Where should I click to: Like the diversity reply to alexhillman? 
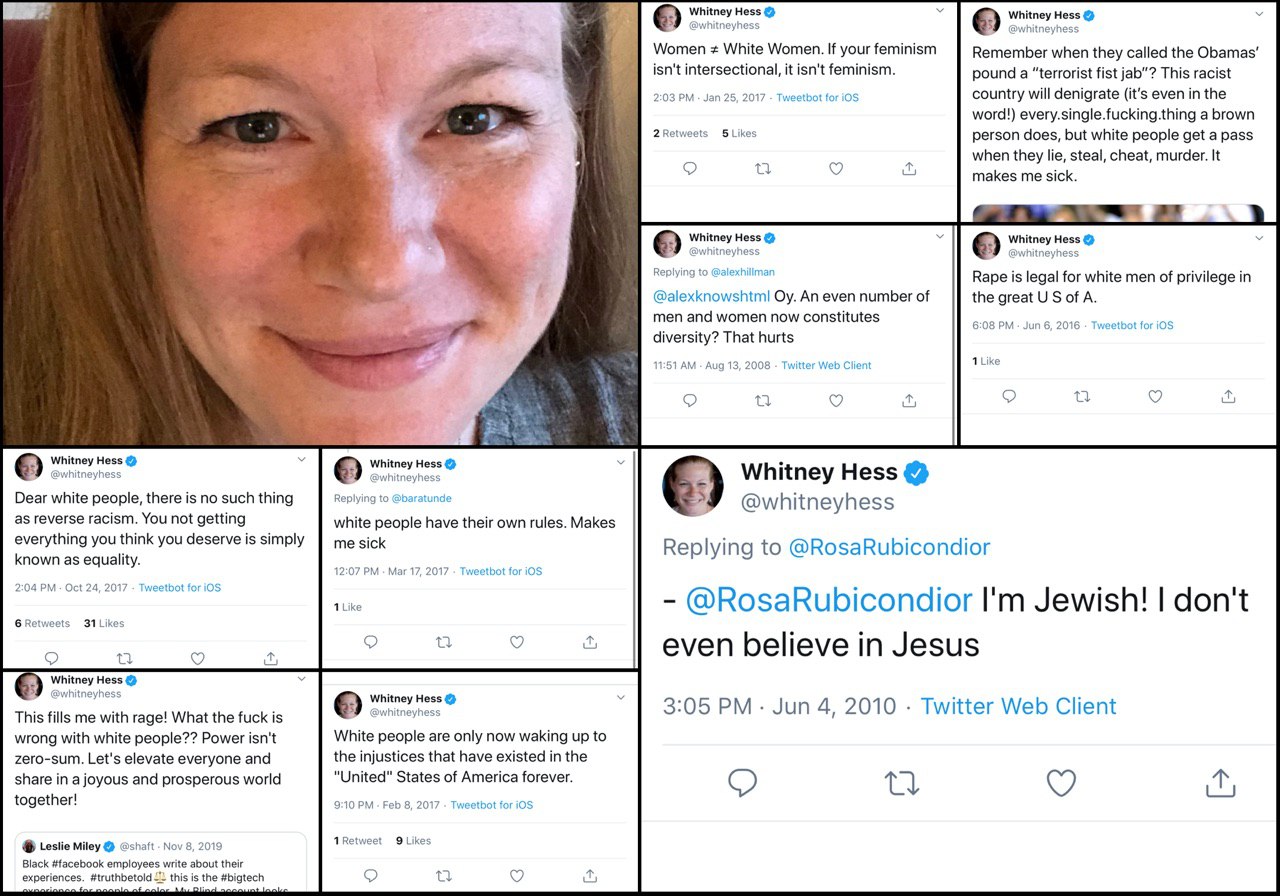[x=836, y=401]
